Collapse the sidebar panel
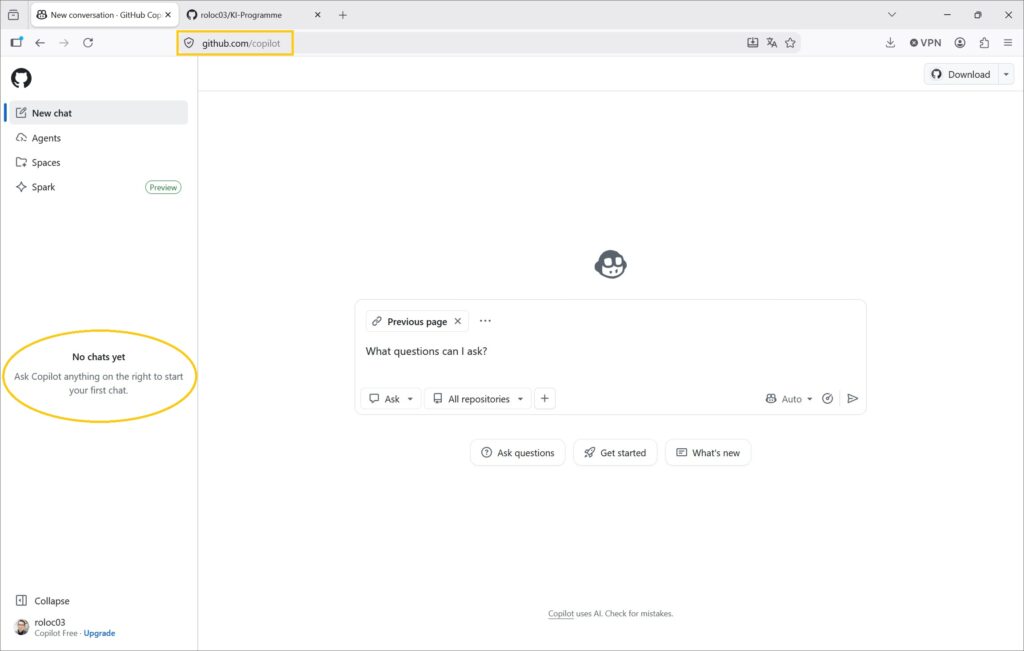1024x651 pixels. (42, 601)
